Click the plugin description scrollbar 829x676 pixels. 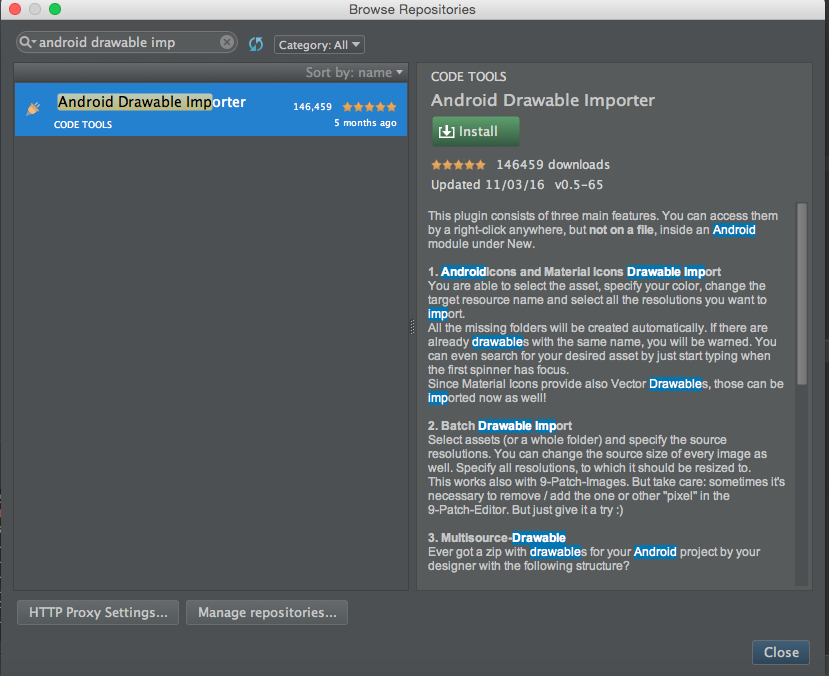[x=801, y=300]
